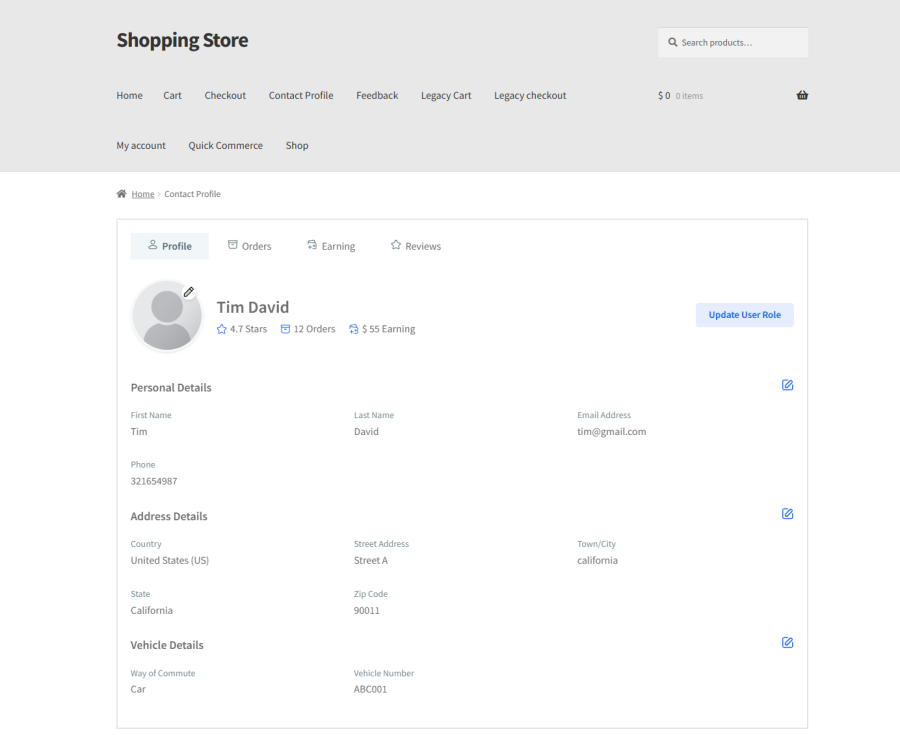Follow the Home breadcrumb link
Viewport: 900px width, 753px height.
pos(142,193)
